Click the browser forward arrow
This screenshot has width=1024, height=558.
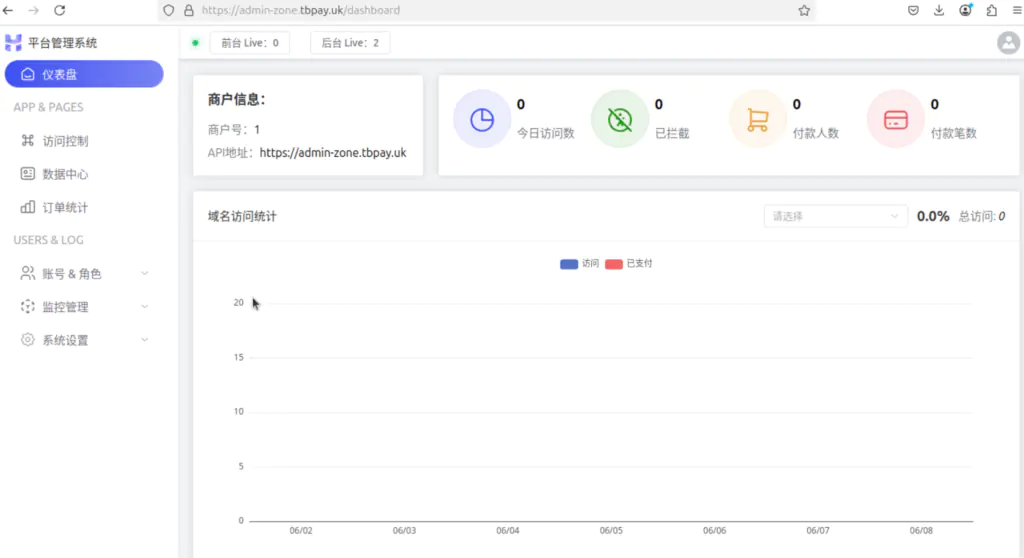33,10
